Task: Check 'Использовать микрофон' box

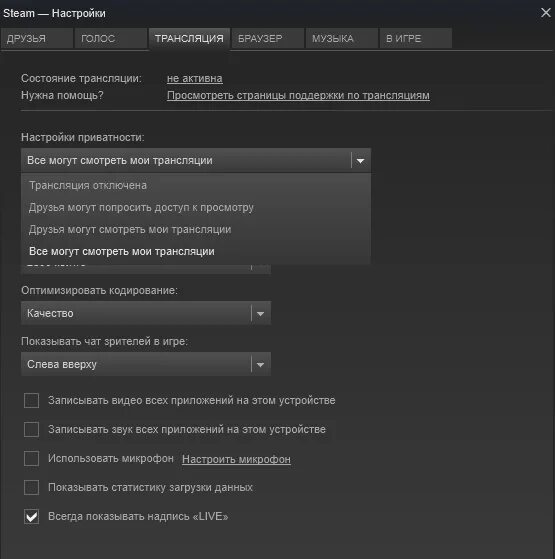Action: [31, 458]
